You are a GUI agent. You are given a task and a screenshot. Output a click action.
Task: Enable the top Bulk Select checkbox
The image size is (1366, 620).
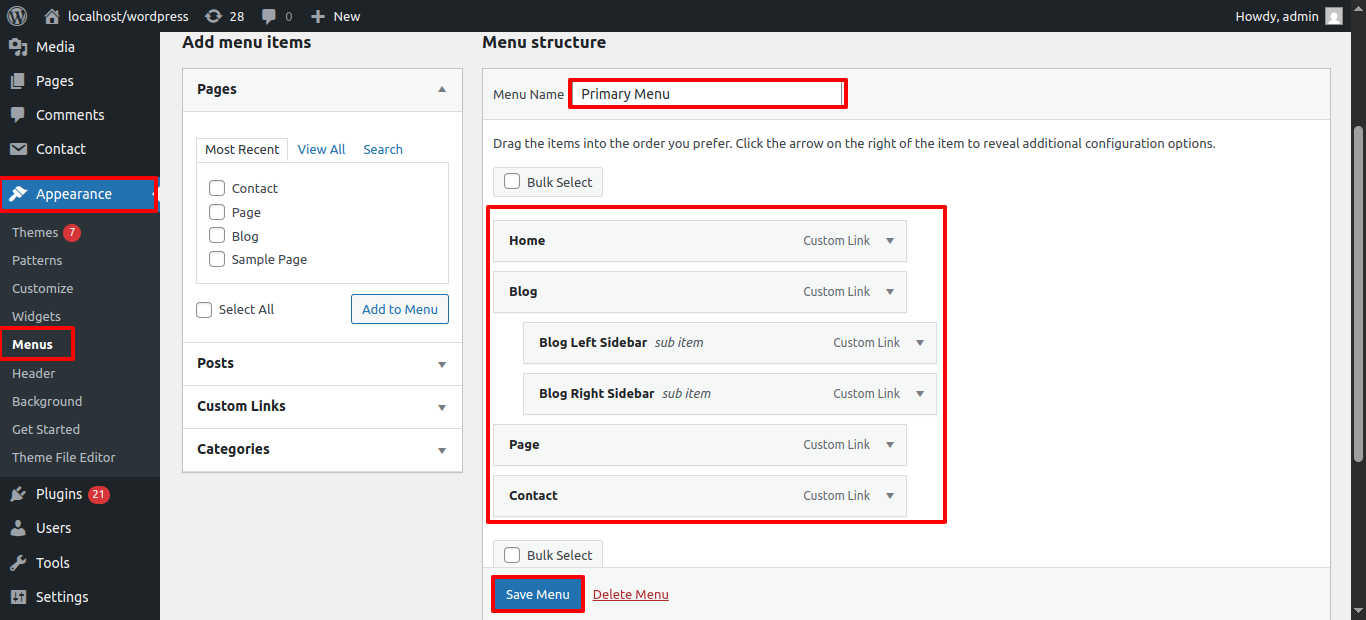pyautogui.click(x=512, y=182)
